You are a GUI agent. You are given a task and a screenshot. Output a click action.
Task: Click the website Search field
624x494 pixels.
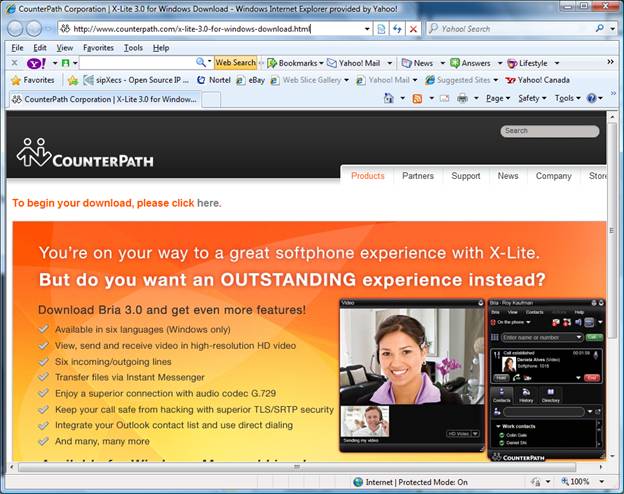pos(550,131)
